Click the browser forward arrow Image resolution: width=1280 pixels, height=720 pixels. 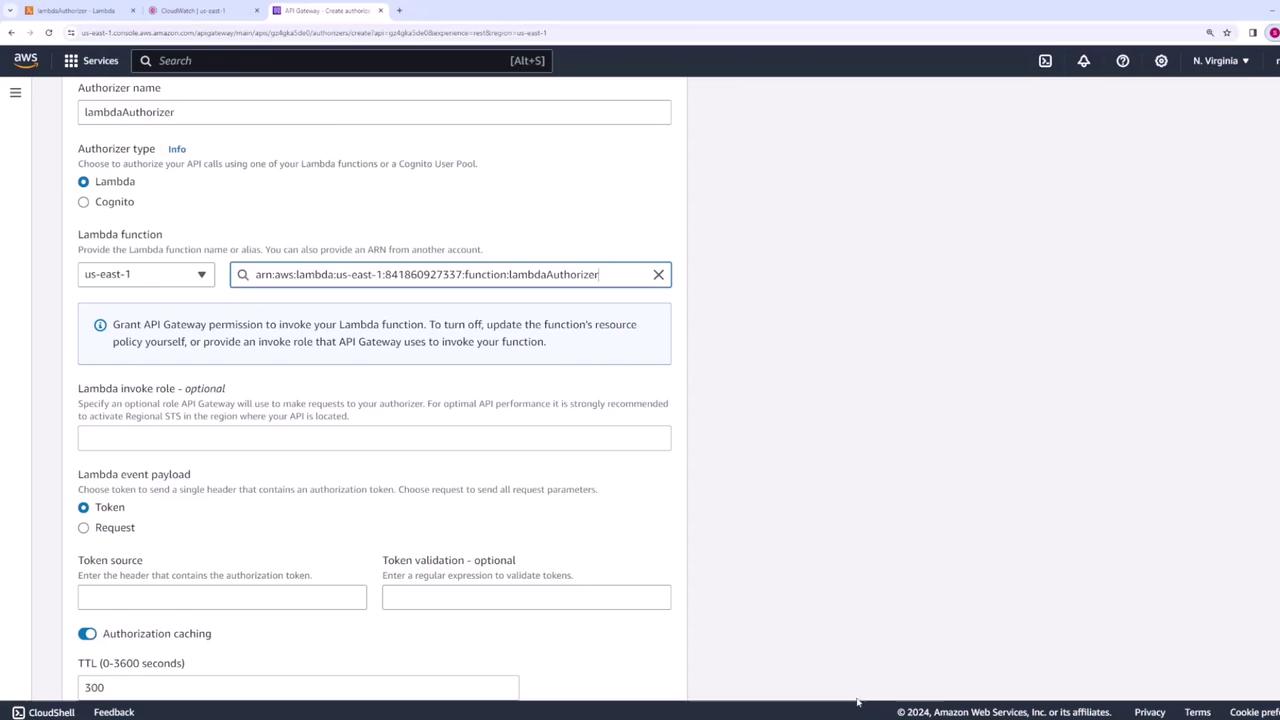pos(30,33)
